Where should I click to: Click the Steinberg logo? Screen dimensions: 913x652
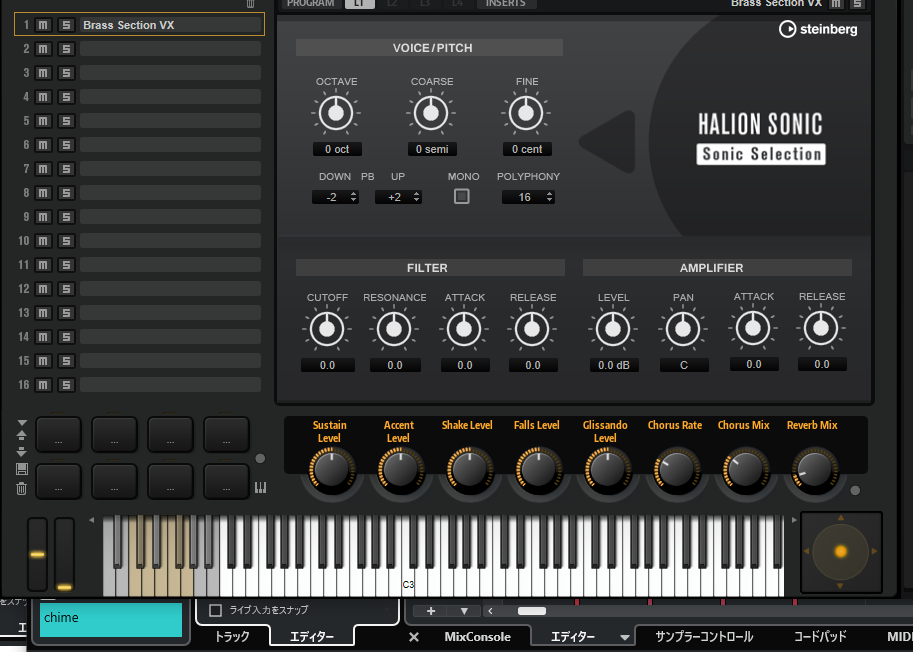coord(818,29)
